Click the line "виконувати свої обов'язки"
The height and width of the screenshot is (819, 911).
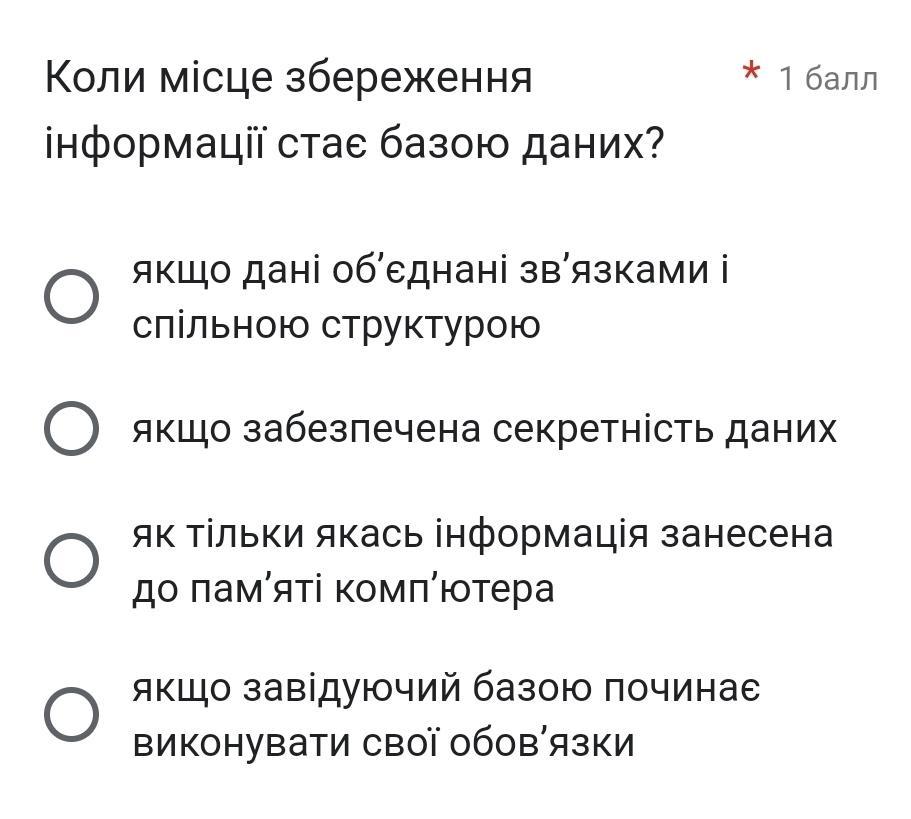[383, 743]
